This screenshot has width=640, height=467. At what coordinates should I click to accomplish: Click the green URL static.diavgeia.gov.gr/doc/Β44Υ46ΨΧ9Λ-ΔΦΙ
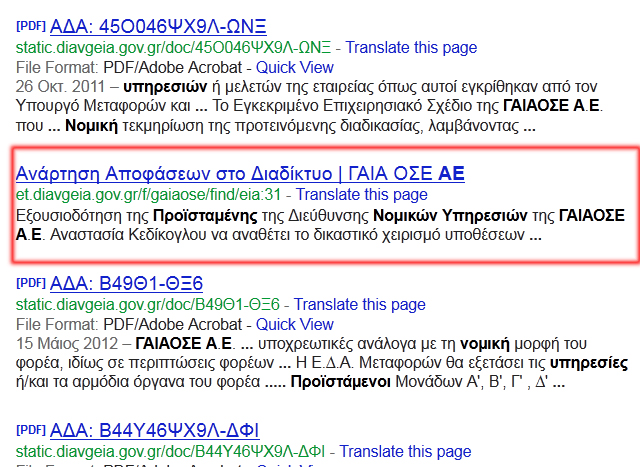(171, 452)
